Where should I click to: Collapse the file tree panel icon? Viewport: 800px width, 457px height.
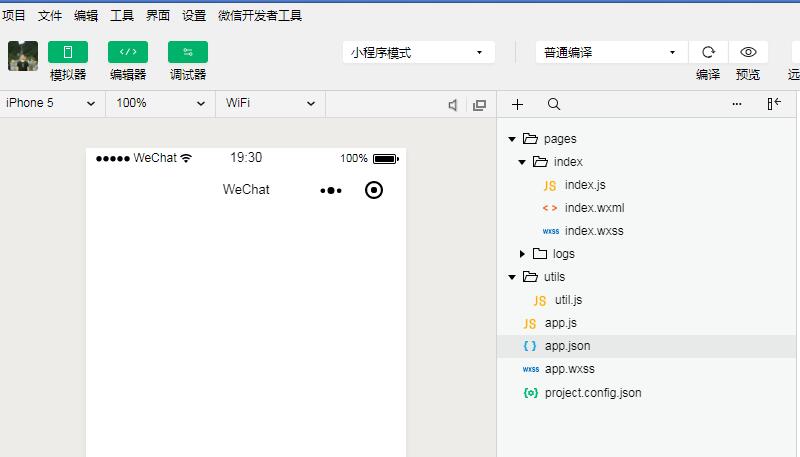[774, 104]
